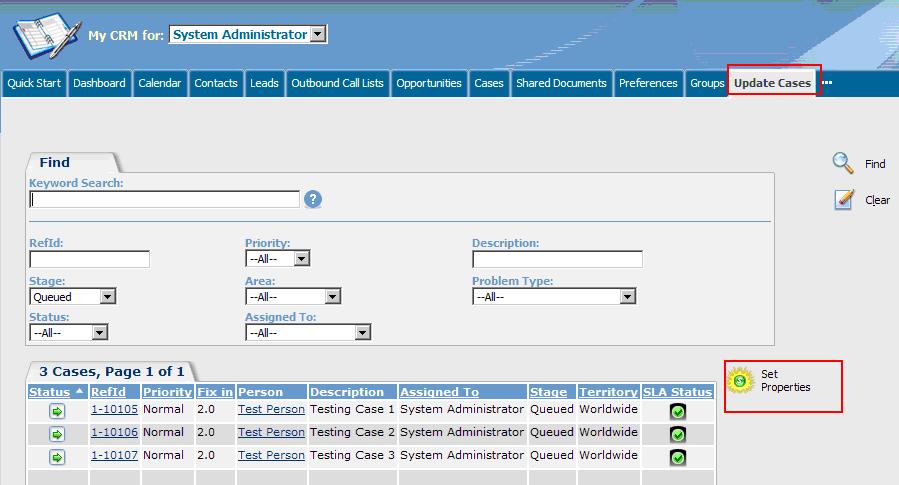Click the Find magnifying glass icon
Screen dimensions: 899x485
tap(843, 163)
